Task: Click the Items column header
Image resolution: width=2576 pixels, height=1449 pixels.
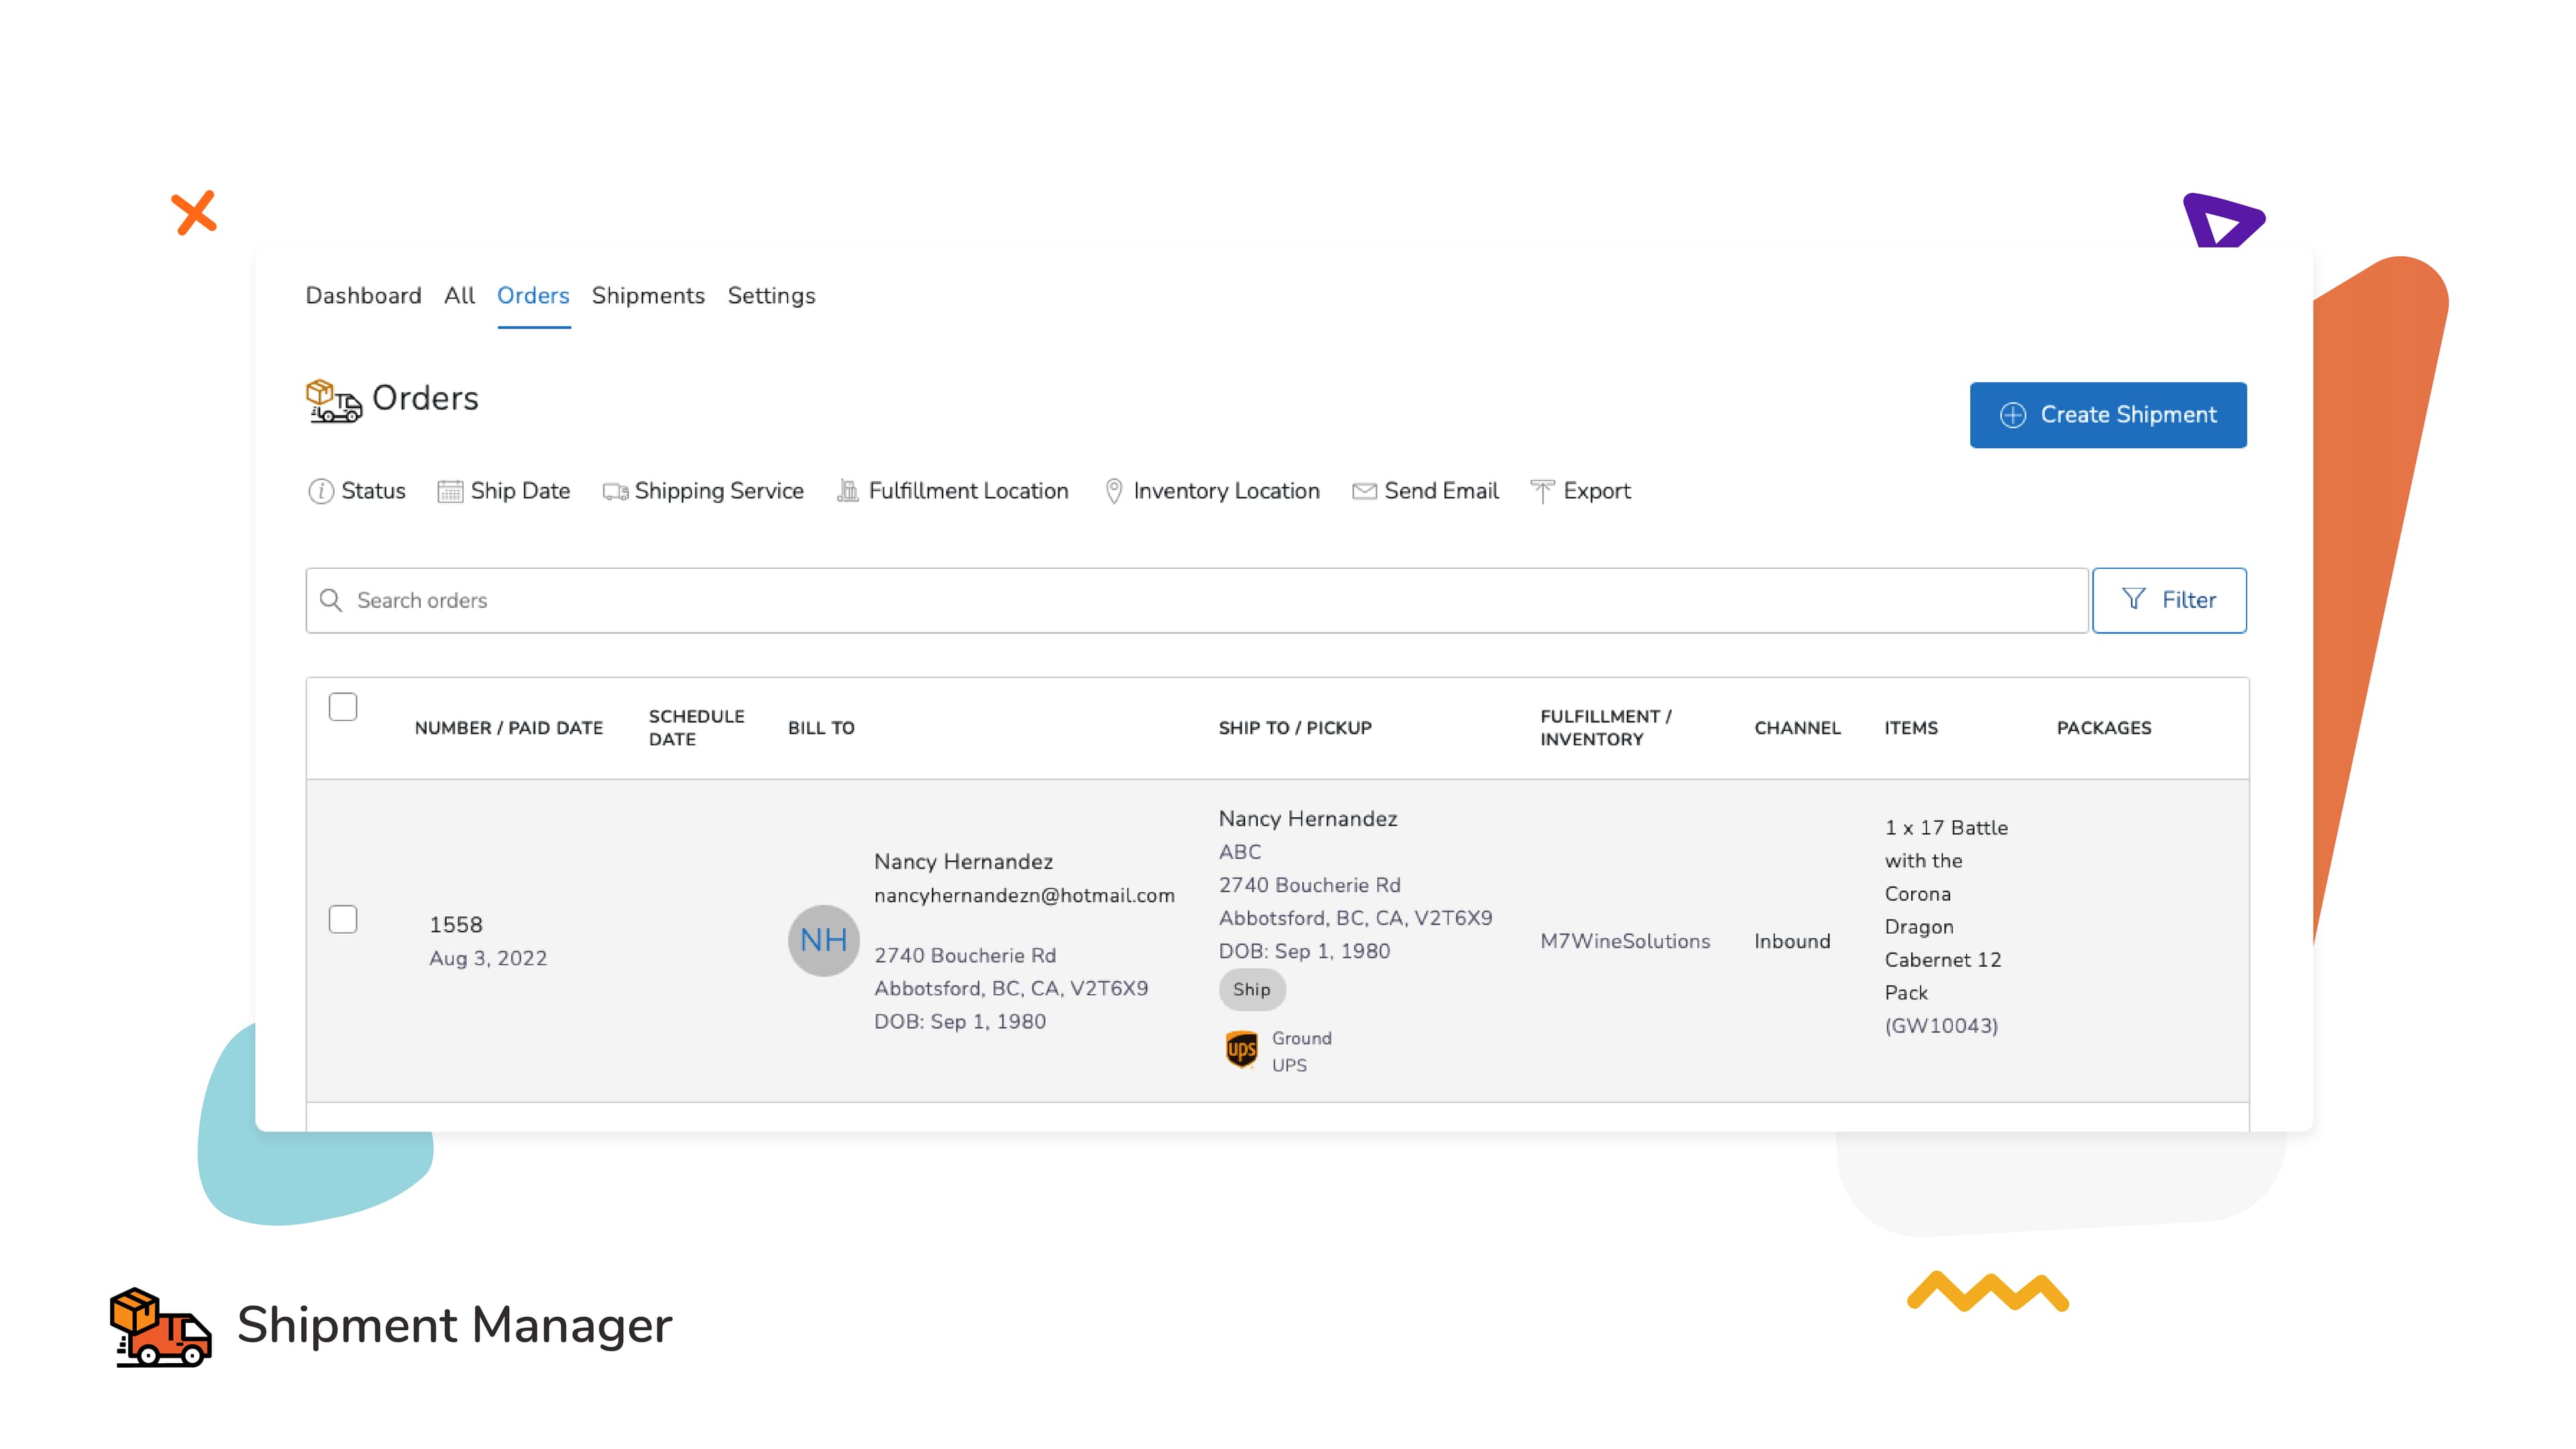Action: click(1911, 728)
